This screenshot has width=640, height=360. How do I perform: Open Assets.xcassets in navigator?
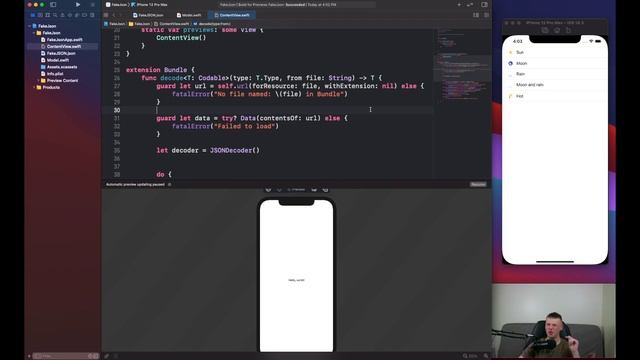59,67
